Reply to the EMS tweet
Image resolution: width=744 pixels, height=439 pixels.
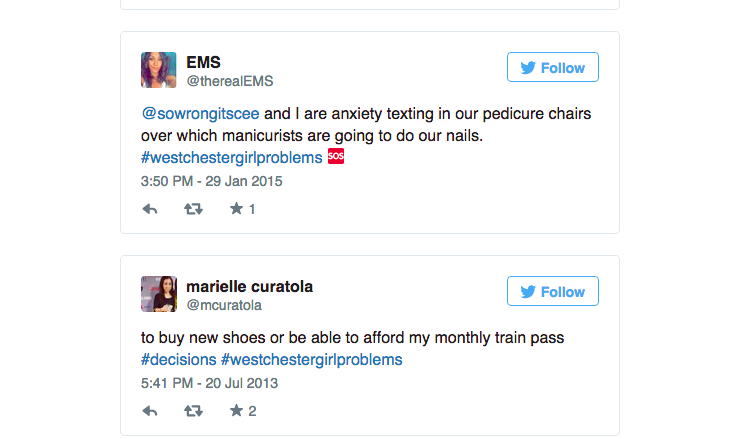click(x=150, y=209)
